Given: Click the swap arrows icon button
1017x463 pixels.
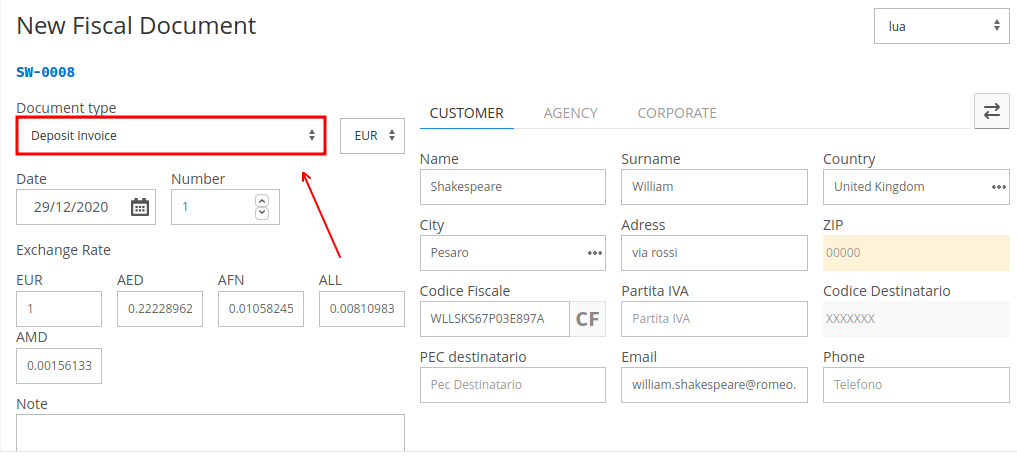Looking at the screenshot, I should 992,112.
